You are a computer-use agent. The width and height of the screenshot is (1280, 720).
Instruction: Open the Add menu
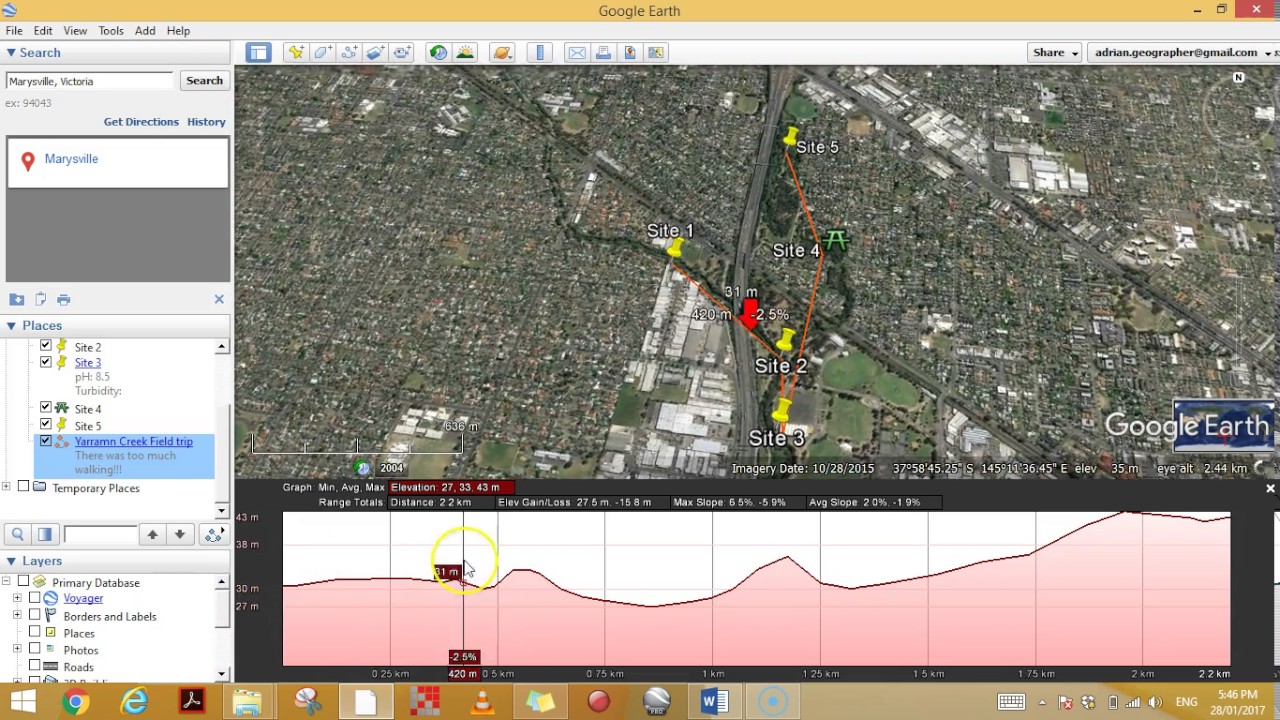[x=145, y=31]
